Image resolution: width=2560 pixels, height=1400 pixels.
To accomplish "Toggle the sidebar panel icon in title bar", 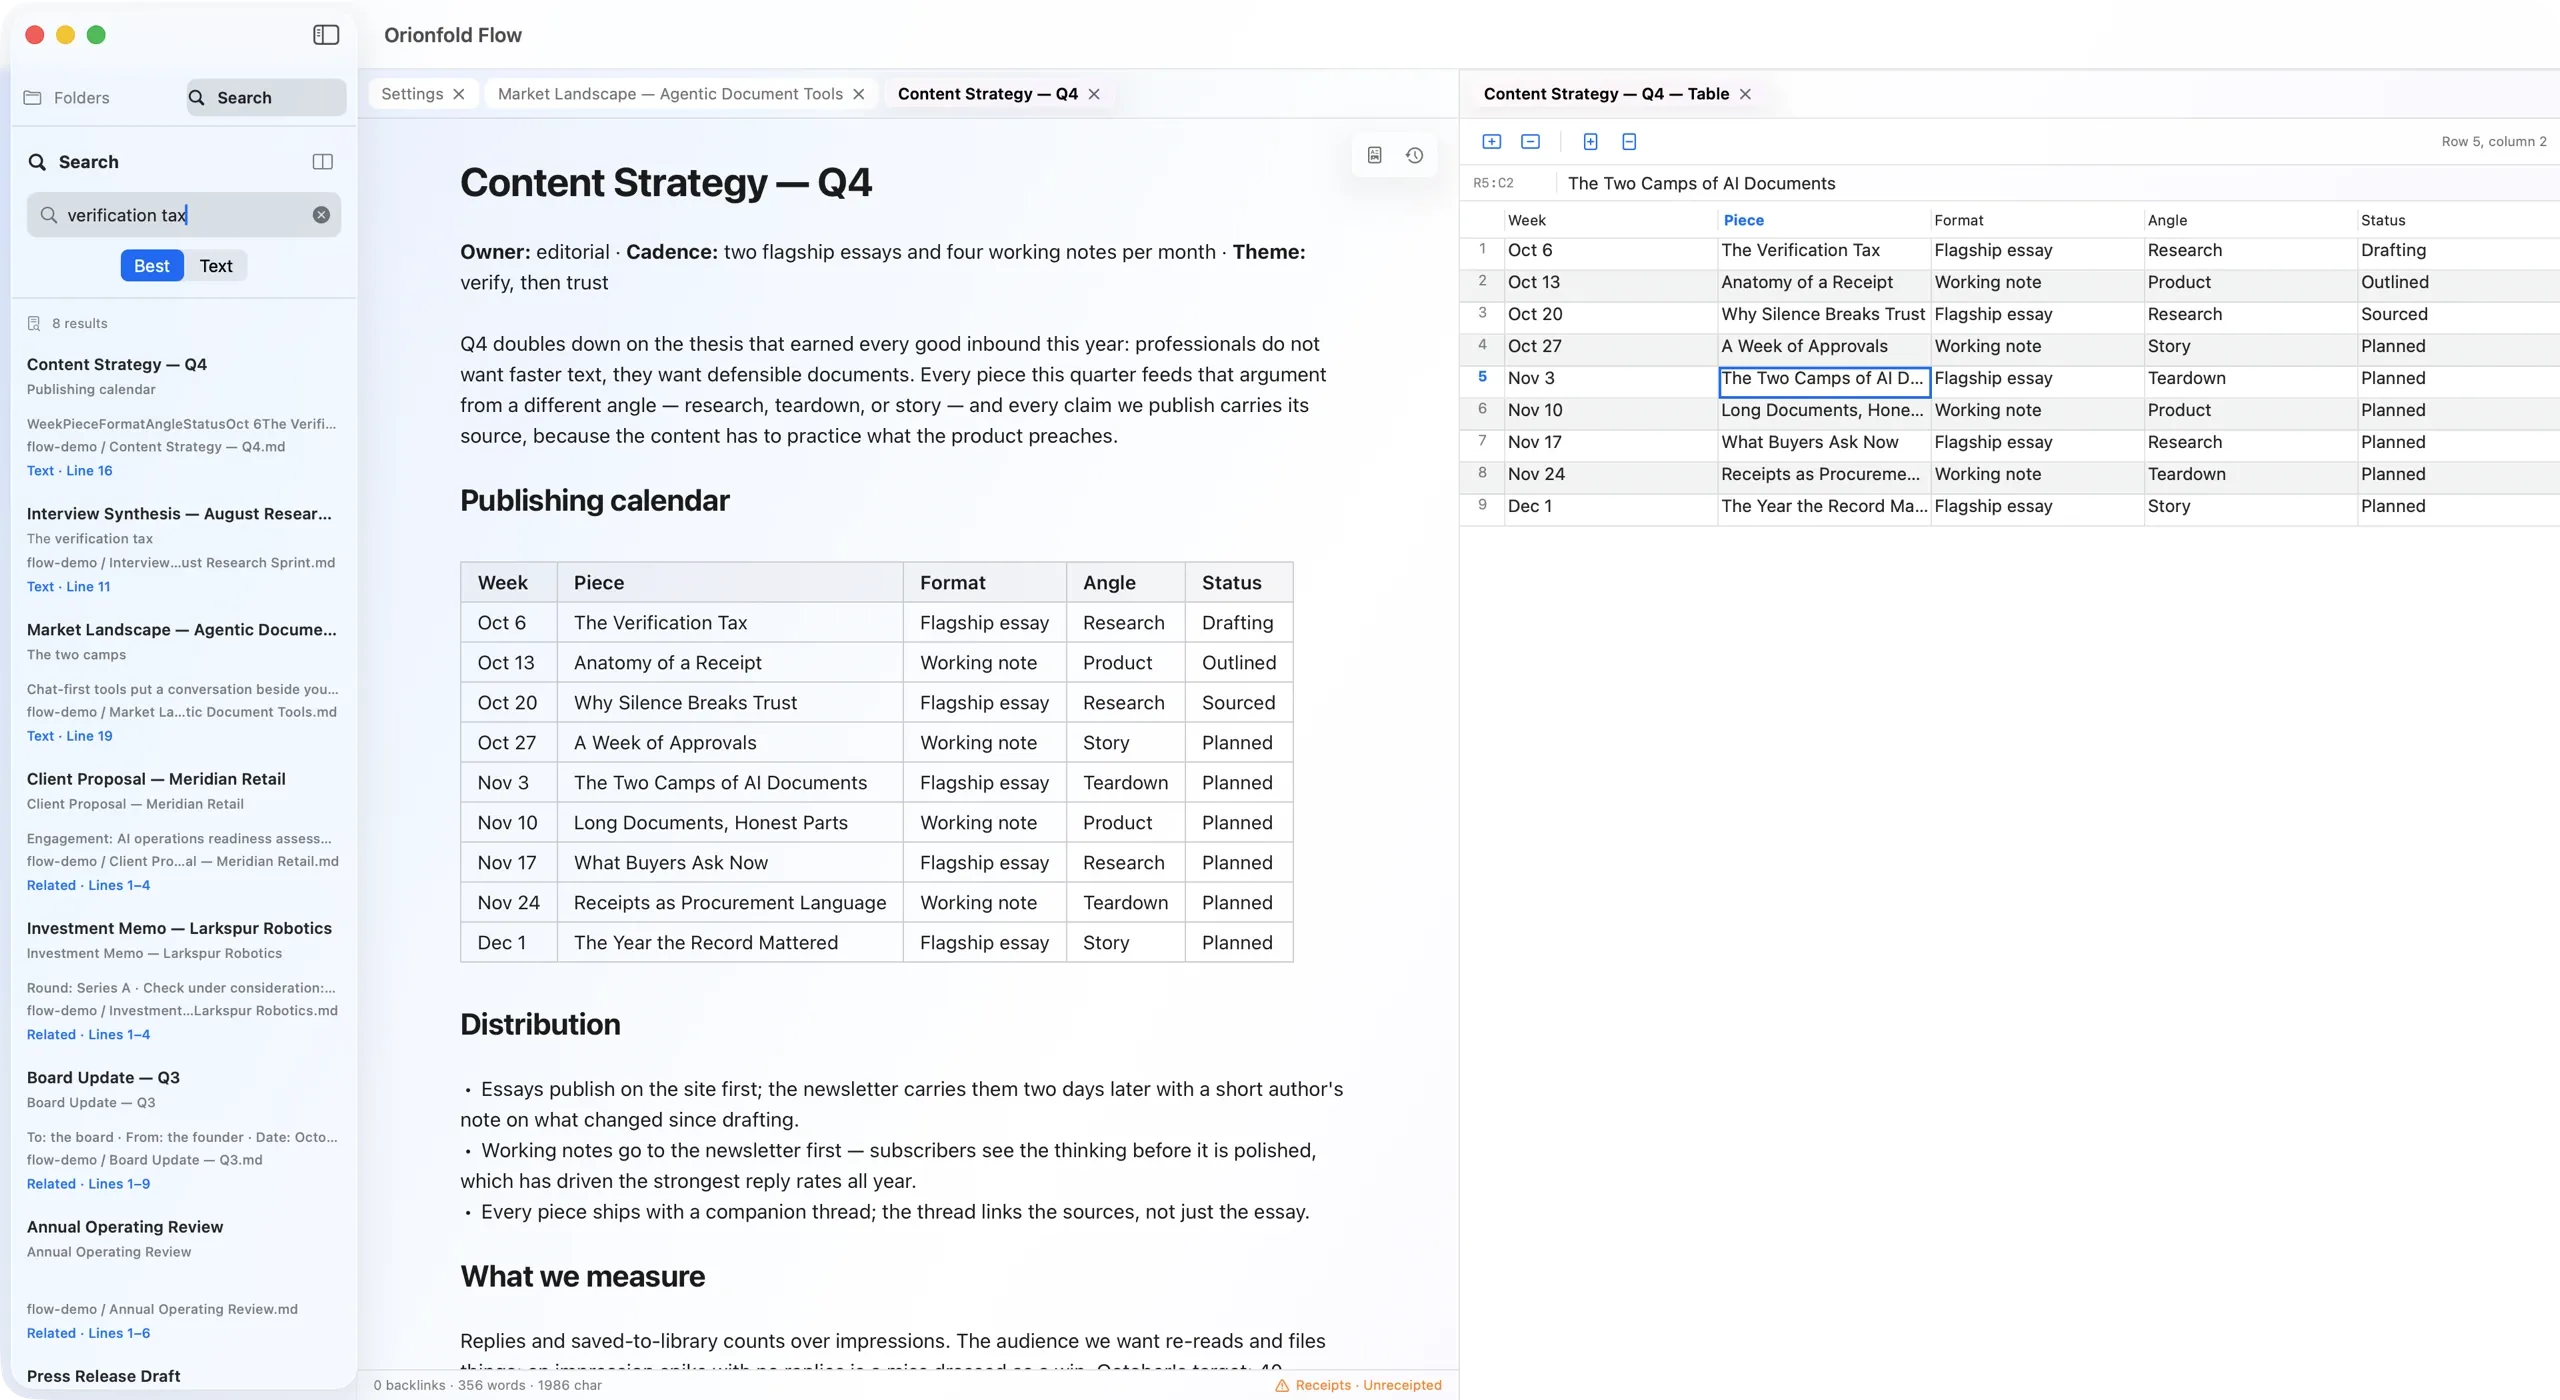I will pyautogui.click(x=326, y=35).
